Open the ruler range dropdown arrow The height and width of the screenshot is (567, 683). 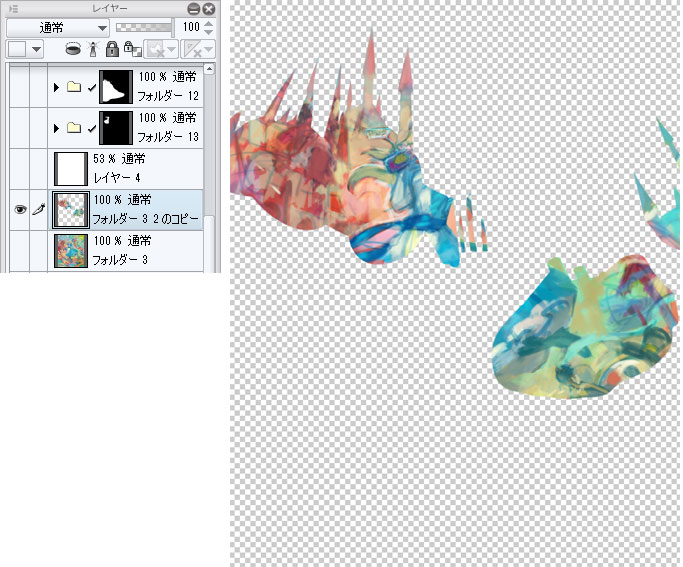tap(209, 49)
